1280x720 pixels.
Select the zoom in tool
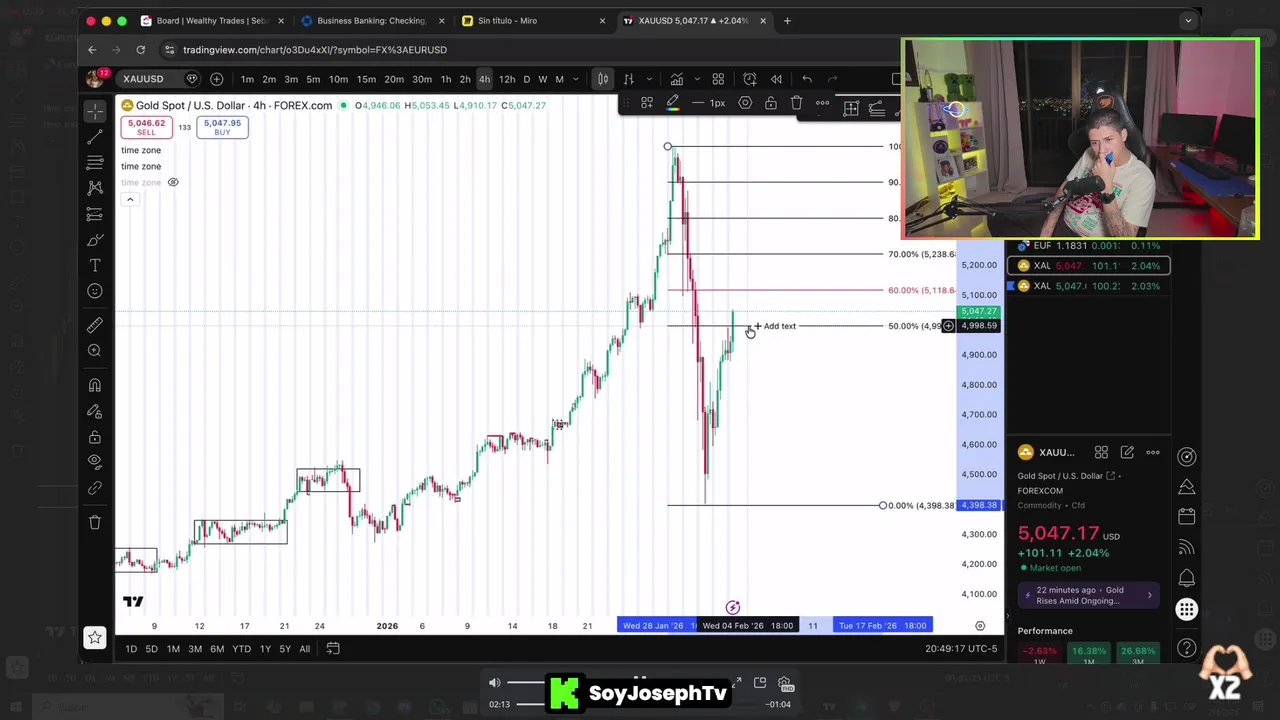point(95,350)
